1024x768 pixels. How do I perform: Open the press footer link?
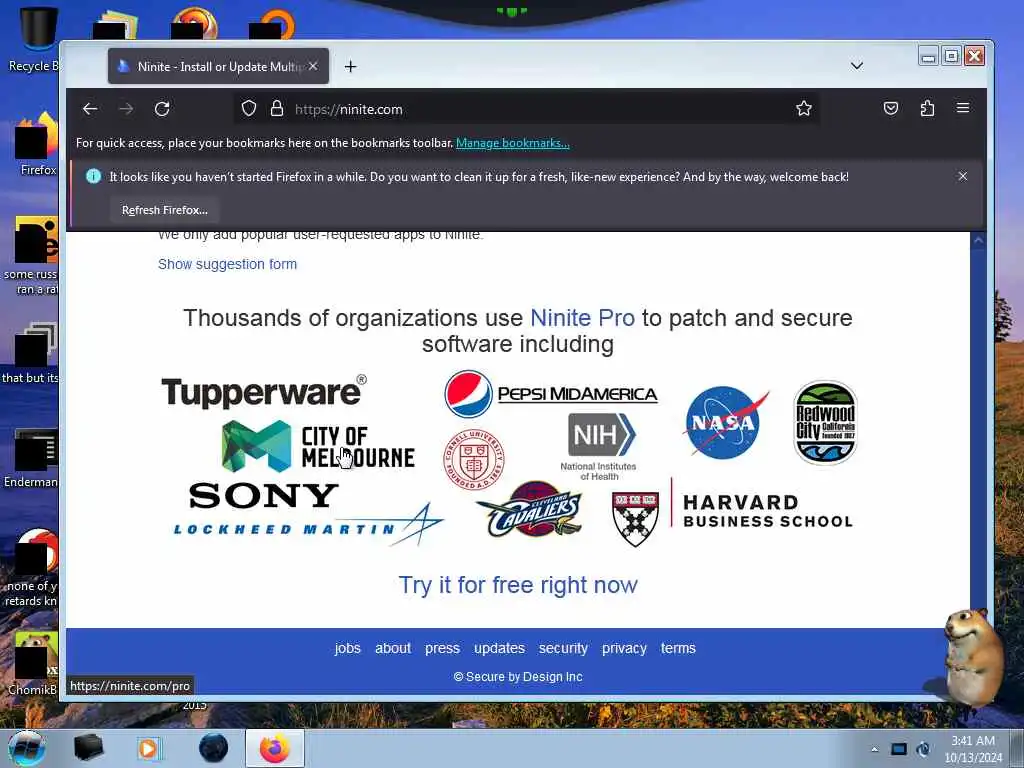click(x=442, y=648)
